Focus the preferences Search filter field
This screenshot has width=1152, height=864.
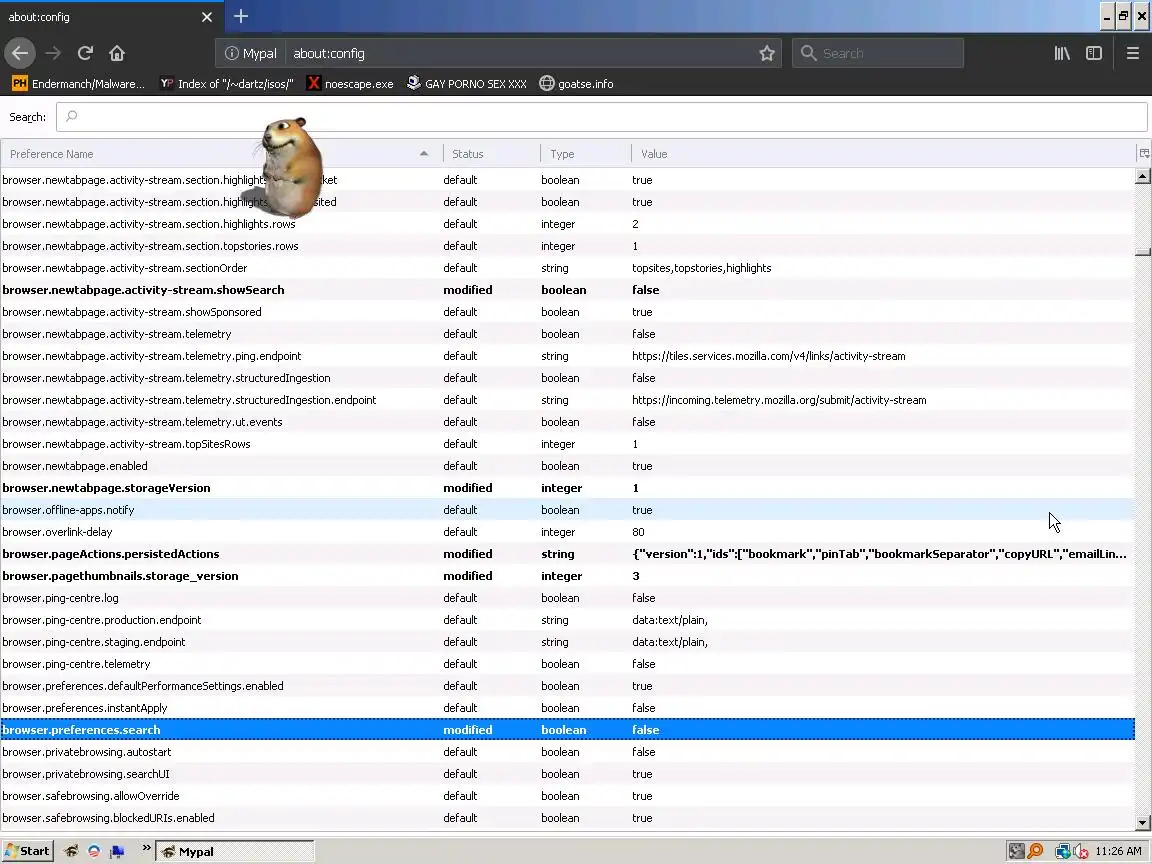(x=602, y=117)
